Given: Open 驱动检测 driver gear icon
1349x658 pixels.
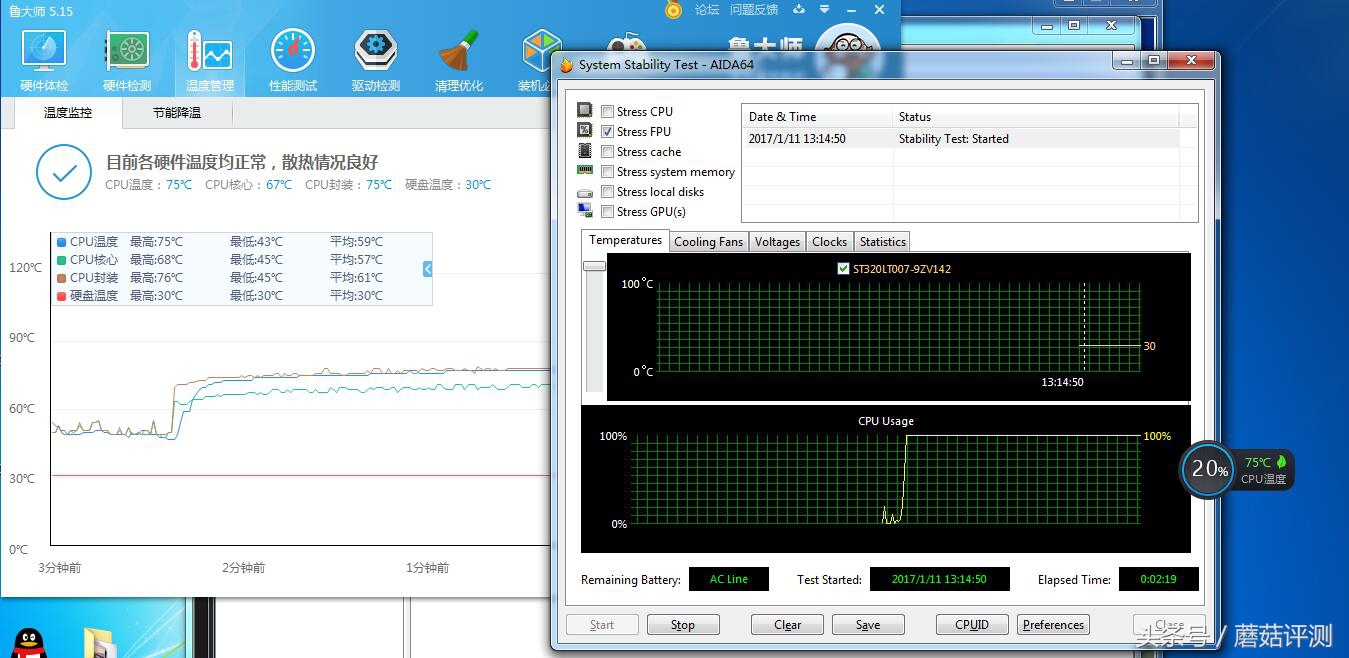Looking at the screenshot, I should coord(375,58).
